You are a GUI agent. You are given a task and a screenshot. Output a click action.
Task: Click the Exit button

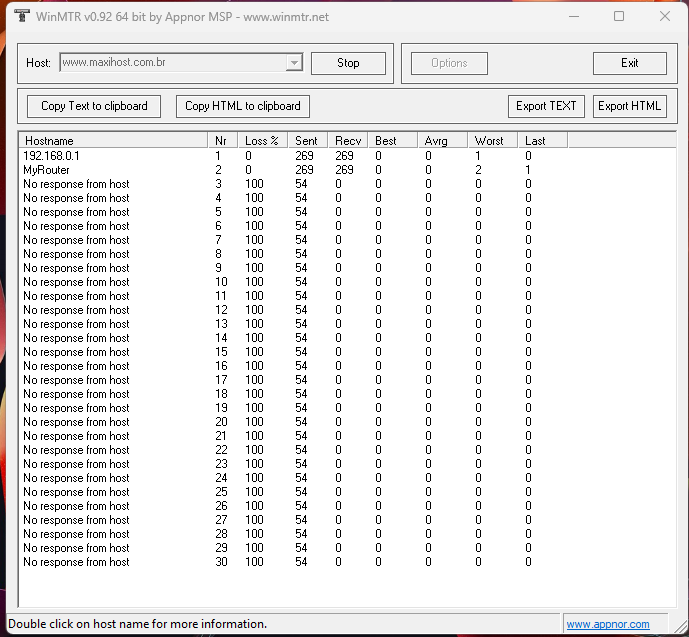tap(629, 63)
